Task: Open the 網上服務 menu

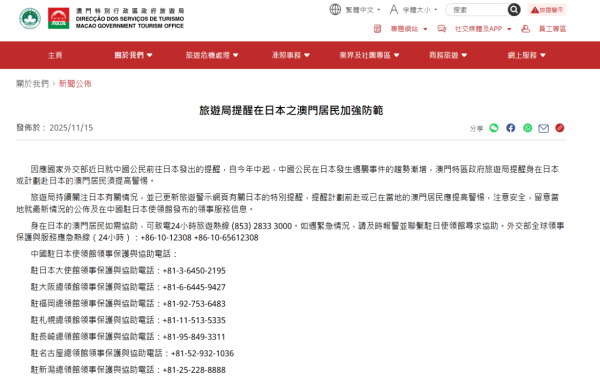Action: [x=527, y=55]
